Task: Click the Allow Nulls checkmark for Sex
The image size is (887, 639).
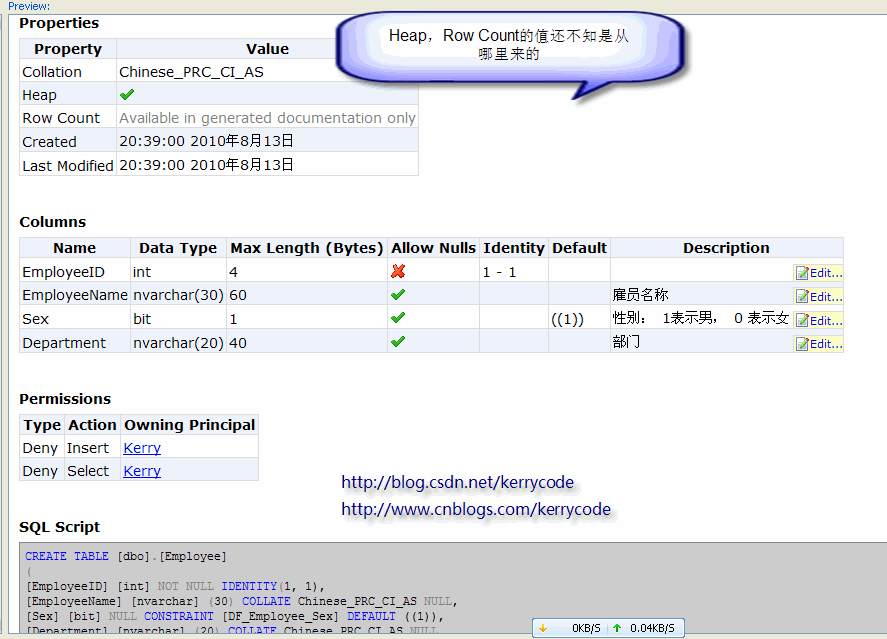Action: pyautogui.click(x=398, y=318)
